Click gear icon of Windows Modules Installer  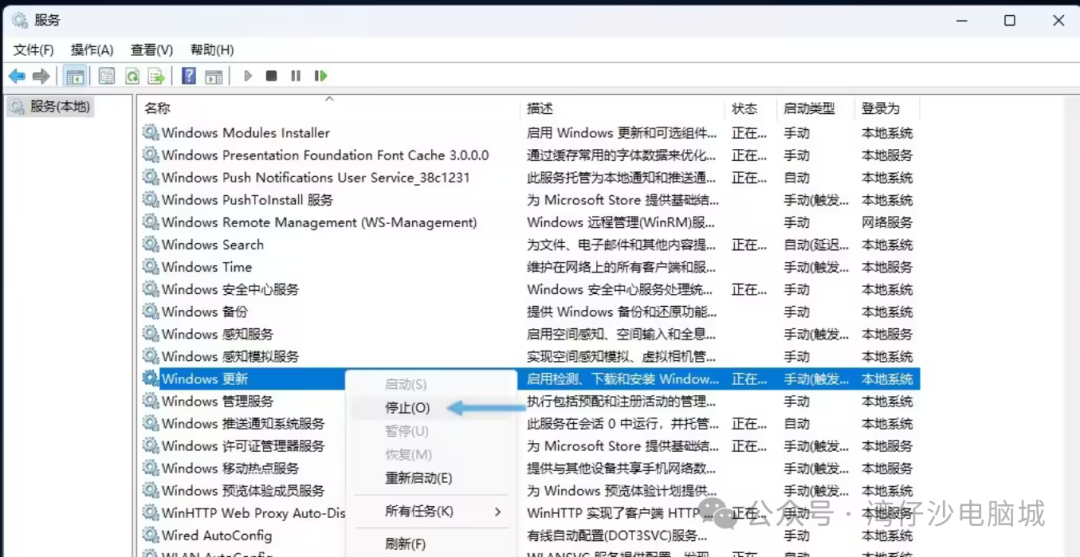[x=150, y=132]
